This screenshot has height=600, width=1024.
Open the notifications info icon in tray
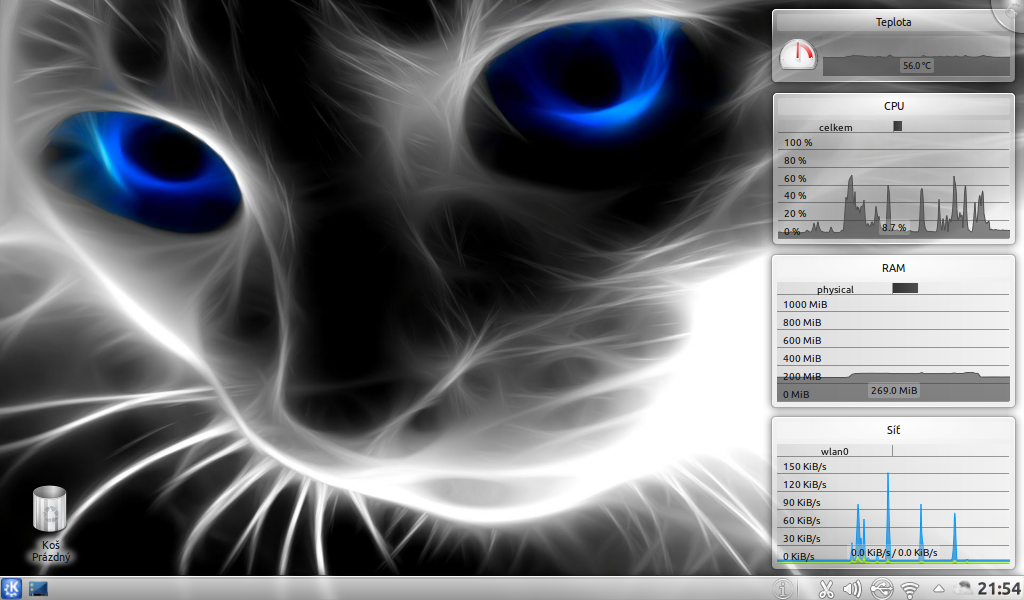(x=783, y=589)
